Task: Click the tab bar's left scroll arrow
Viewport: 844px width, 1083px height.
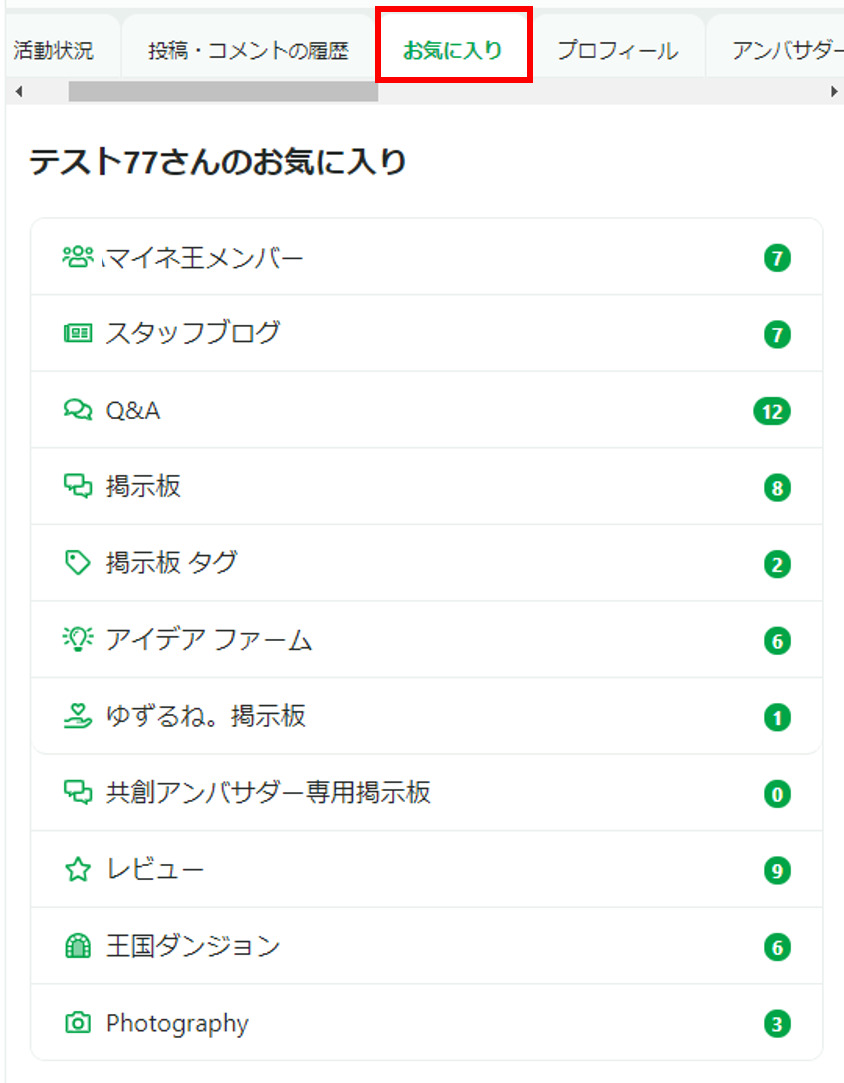Action: coord(19,92)
